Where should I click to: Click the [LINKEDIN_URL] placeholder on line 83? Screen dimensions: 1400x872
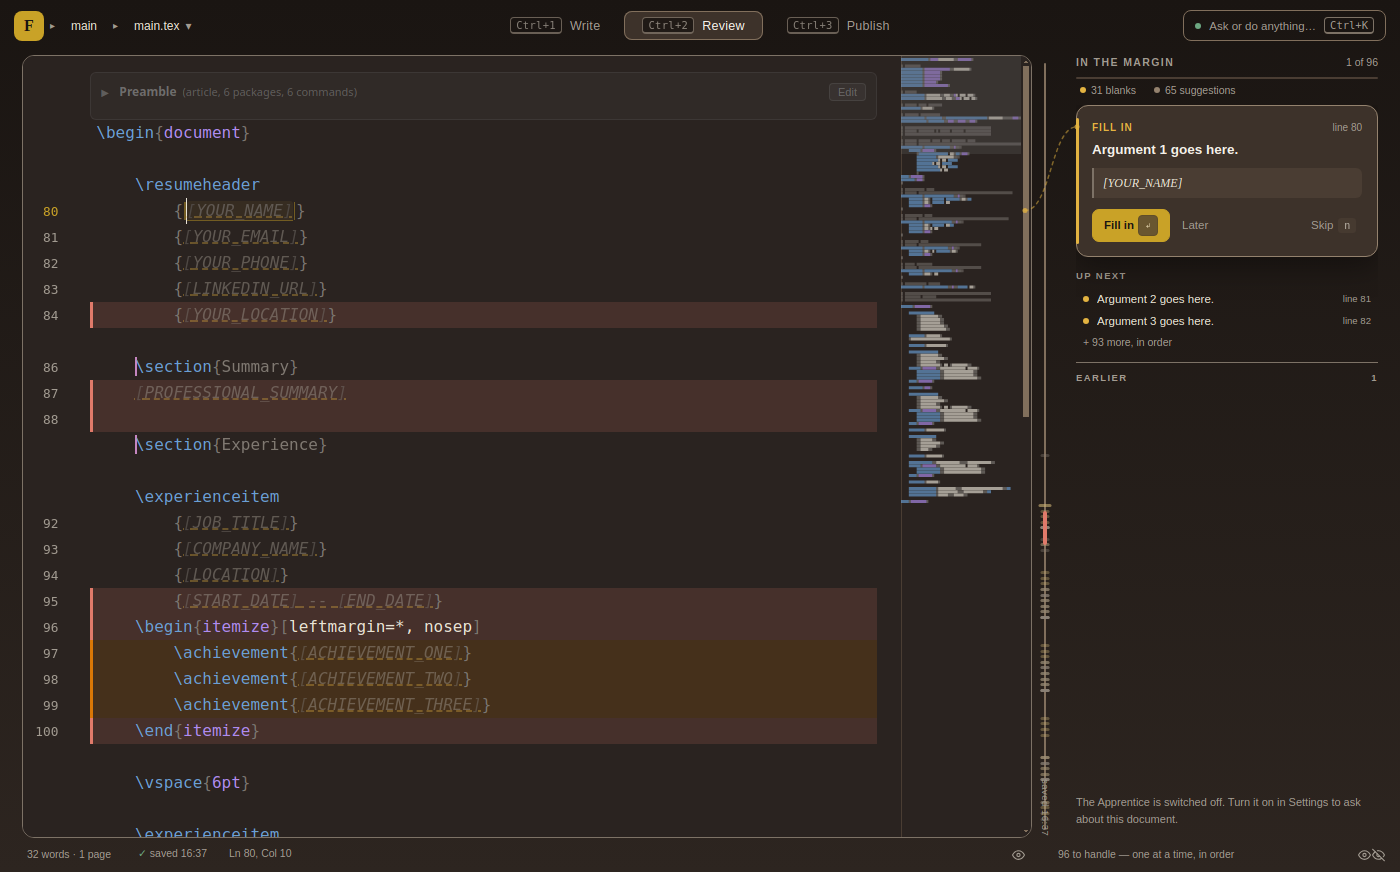pyautogui.click(x=250, y=290)
